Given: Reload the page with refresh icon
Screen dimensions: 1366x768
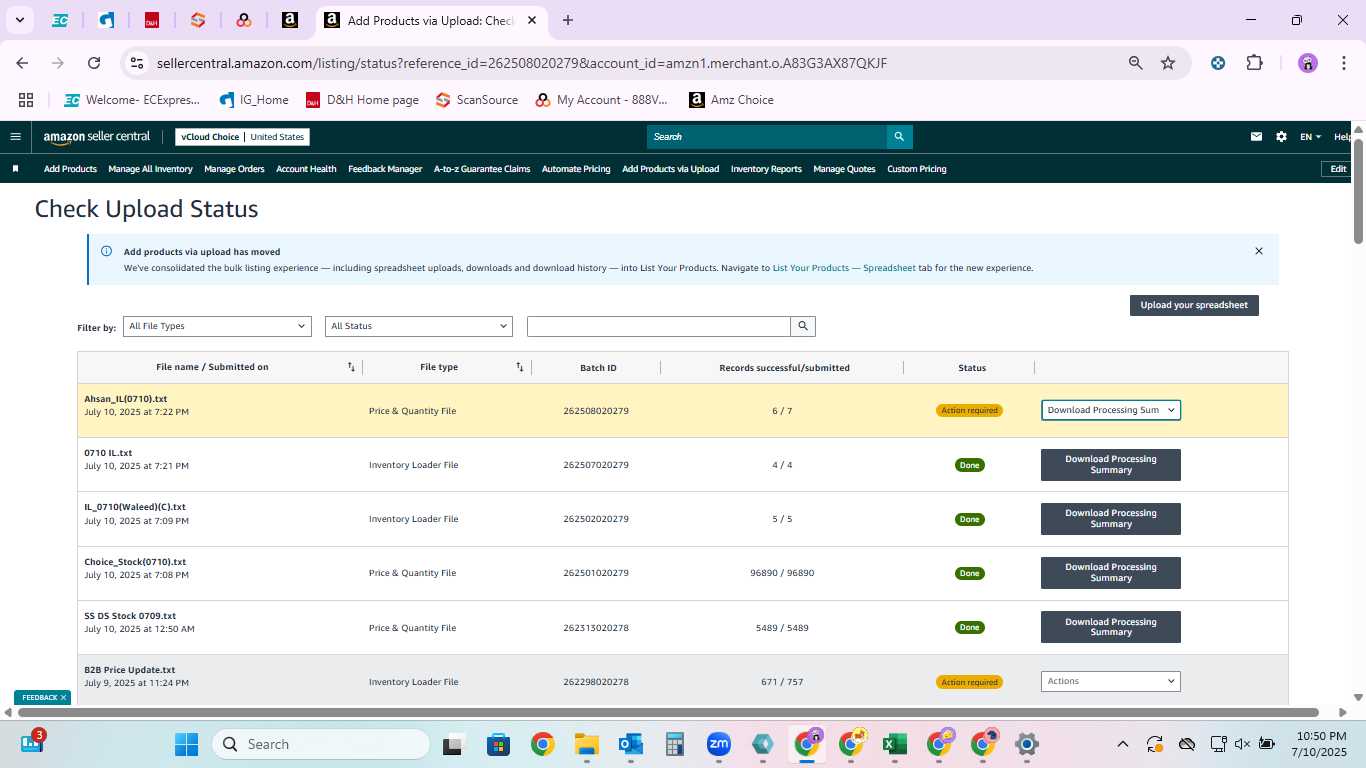Looking at the screenshot, I should click(94, 63).
